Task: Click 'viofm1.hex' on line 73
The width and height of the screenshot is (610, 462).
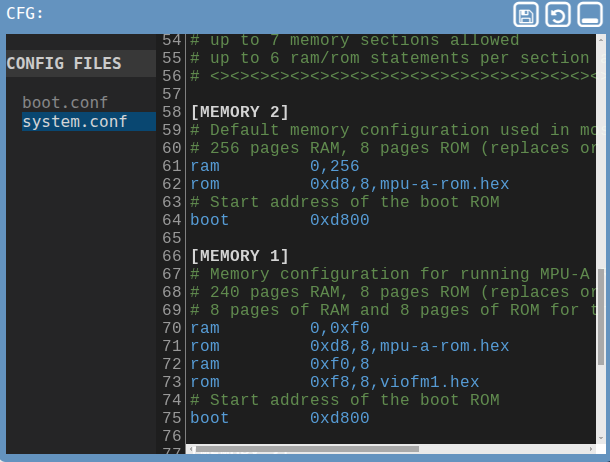Action: (x=429, y=382)
